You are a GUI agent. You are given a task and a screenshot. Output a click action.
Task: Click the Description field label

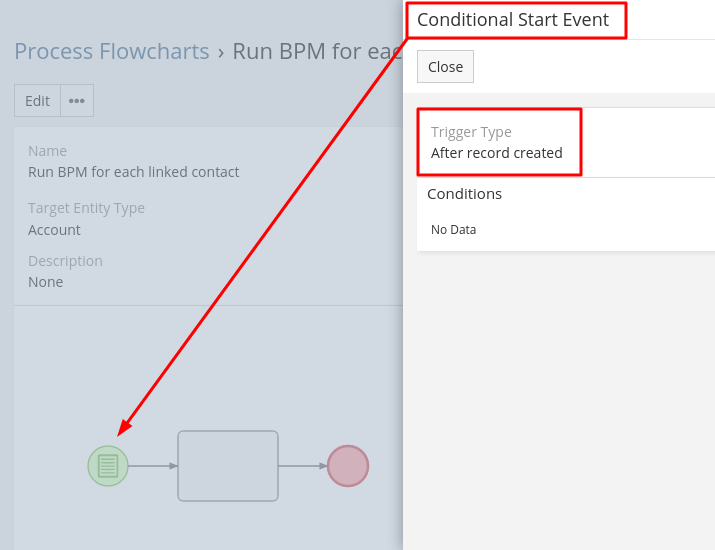65,261
